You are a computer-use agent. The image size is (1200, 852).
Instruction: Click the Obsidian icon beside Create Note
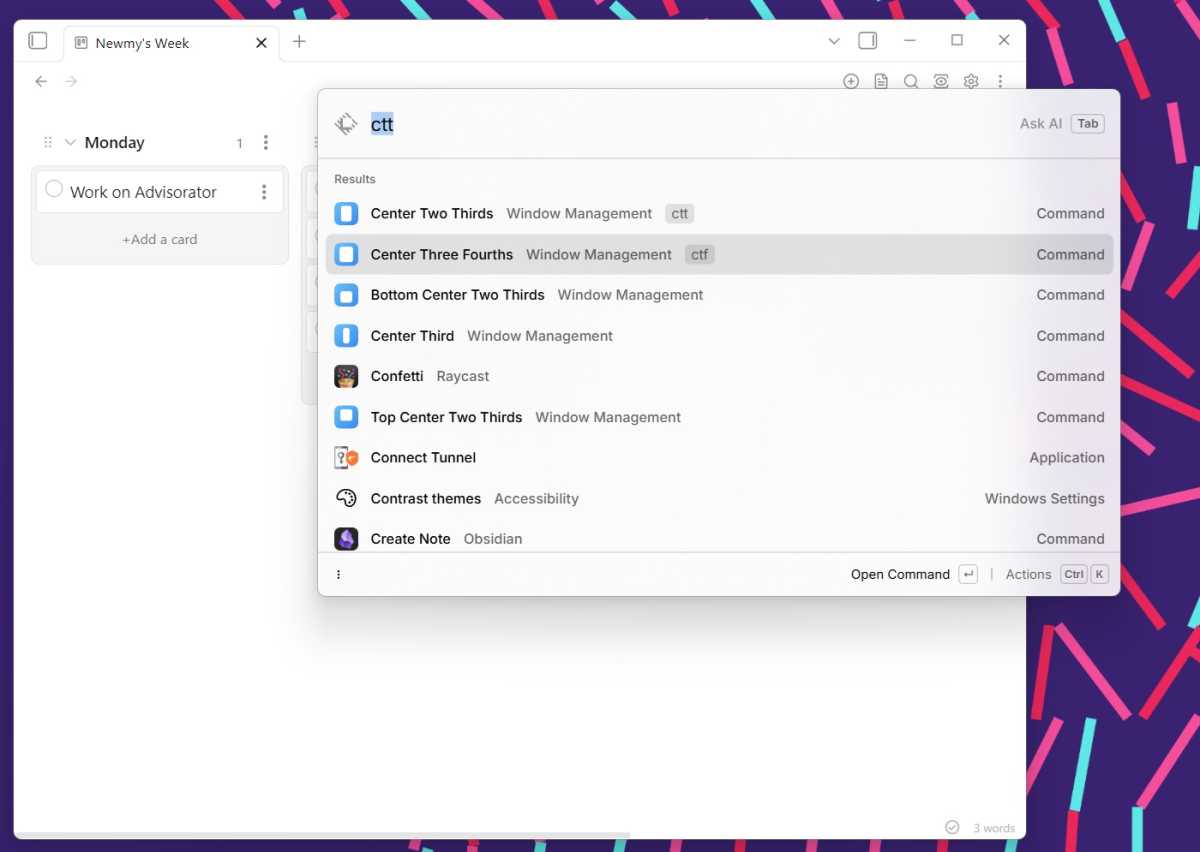[345, 538]
